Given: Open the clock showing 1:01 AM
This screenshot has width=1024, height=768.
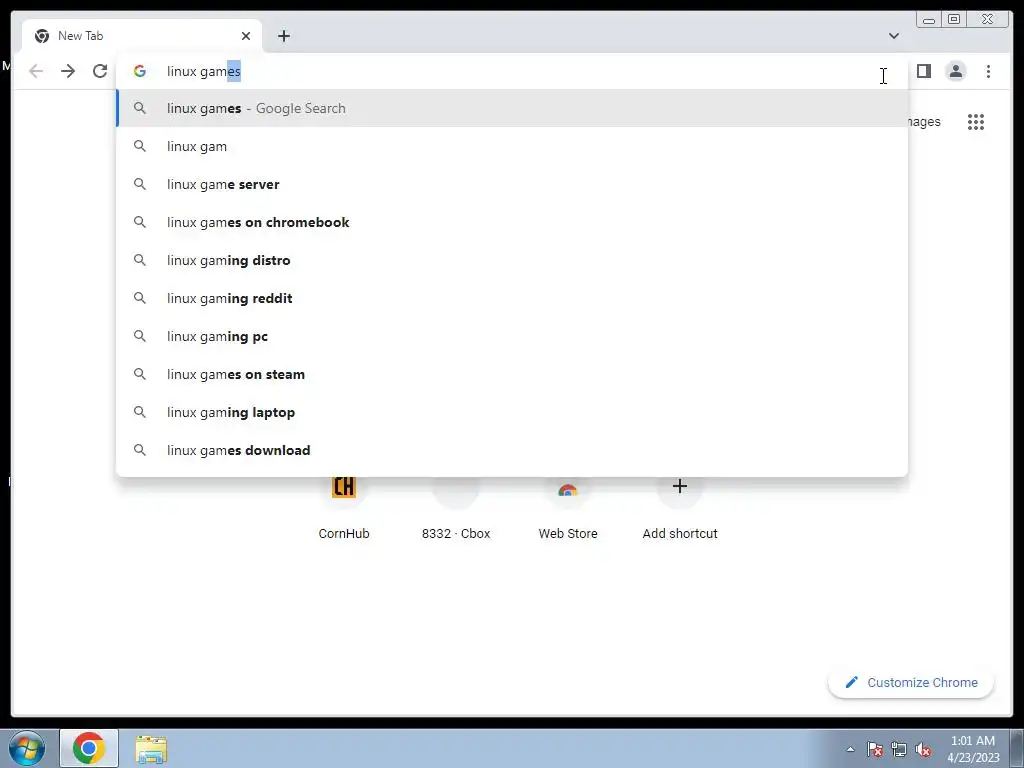Looking at the screenshot, I should [973, 749].
